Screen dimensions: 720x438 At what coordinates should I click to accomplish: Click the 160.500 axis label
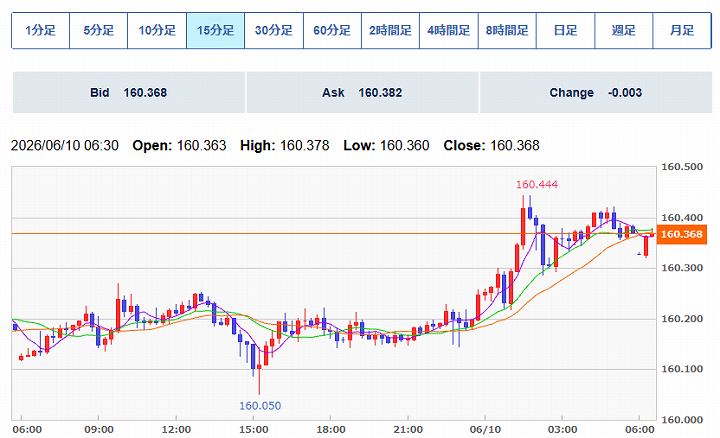tap(682, 167)
